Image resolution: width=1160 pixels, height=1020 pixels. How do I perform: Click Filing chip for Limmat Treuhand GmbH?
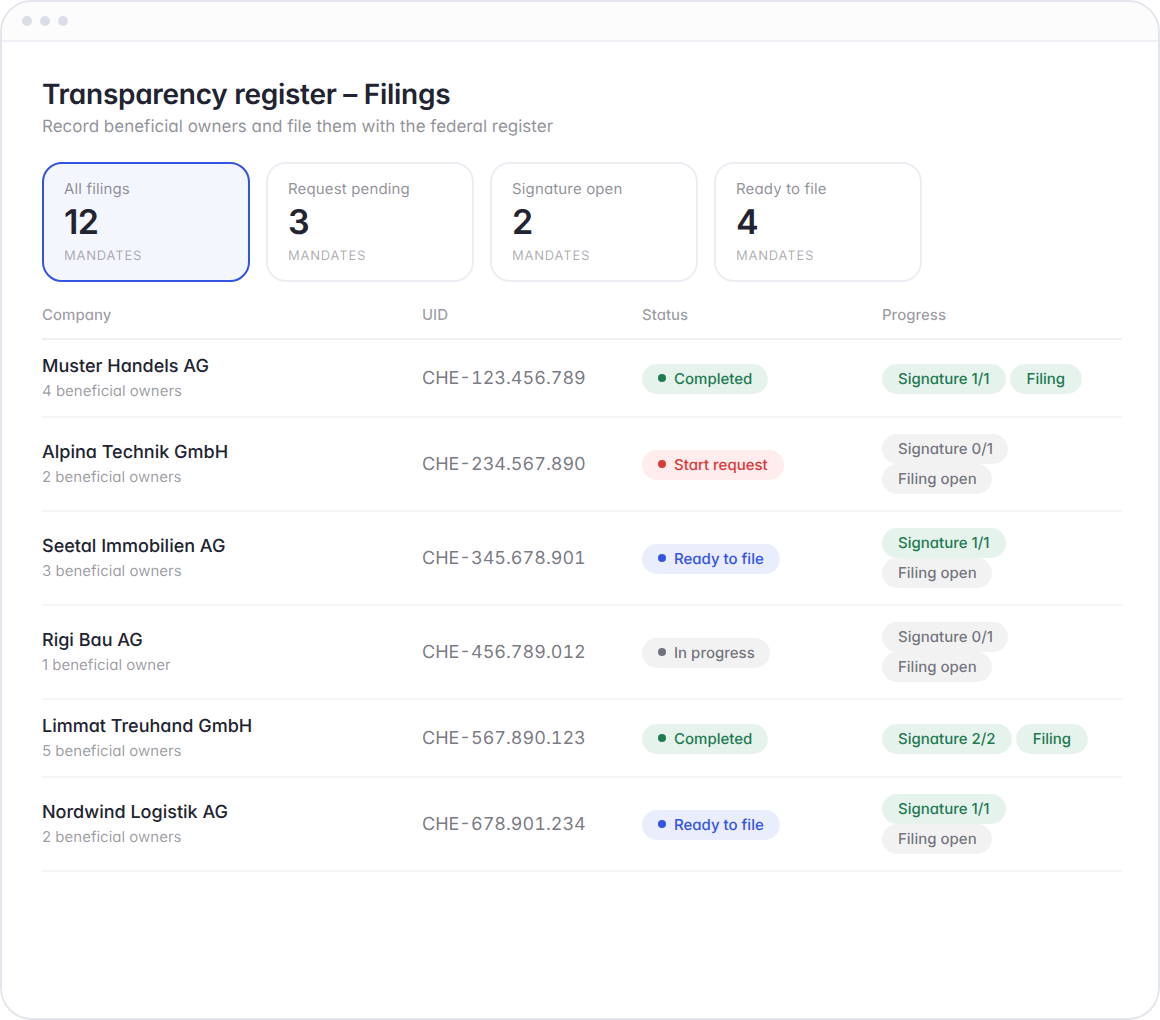[x=1051, y=739]
